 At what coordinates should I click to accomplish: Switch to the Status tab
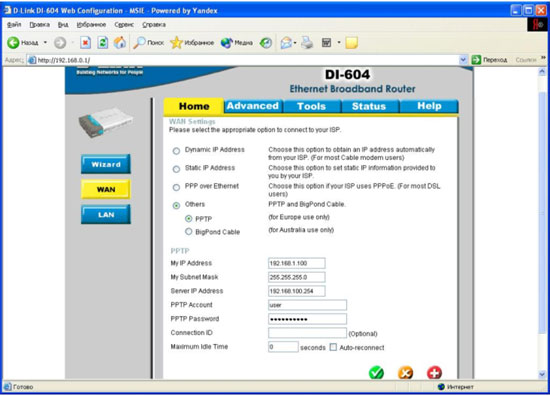(369, 106)
